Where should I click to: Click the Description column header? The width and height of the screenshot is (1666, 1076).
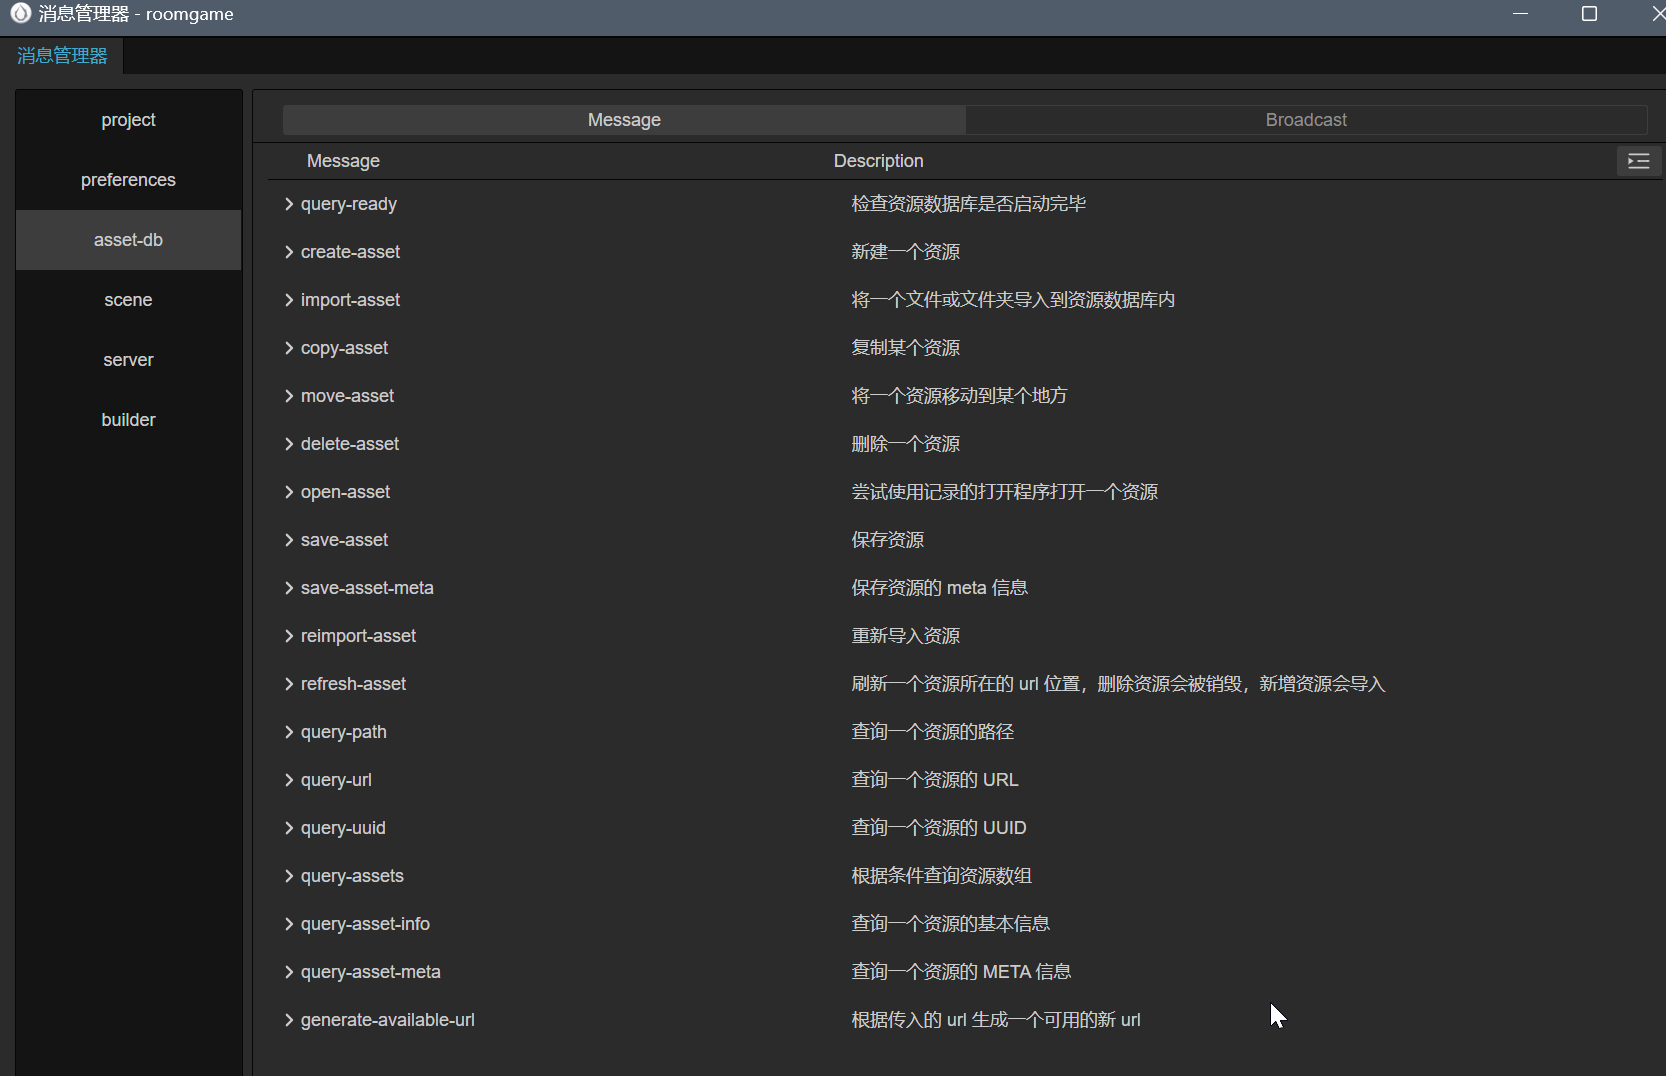point(878,161)
